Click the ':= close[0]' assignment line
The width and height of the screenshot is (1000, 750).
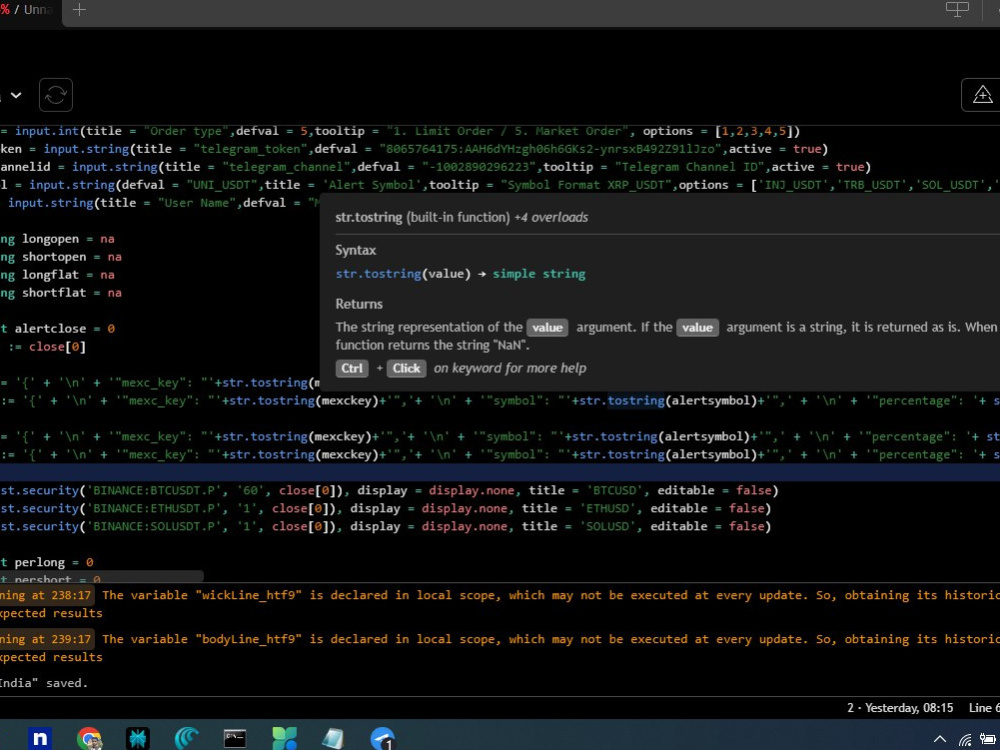47,346
